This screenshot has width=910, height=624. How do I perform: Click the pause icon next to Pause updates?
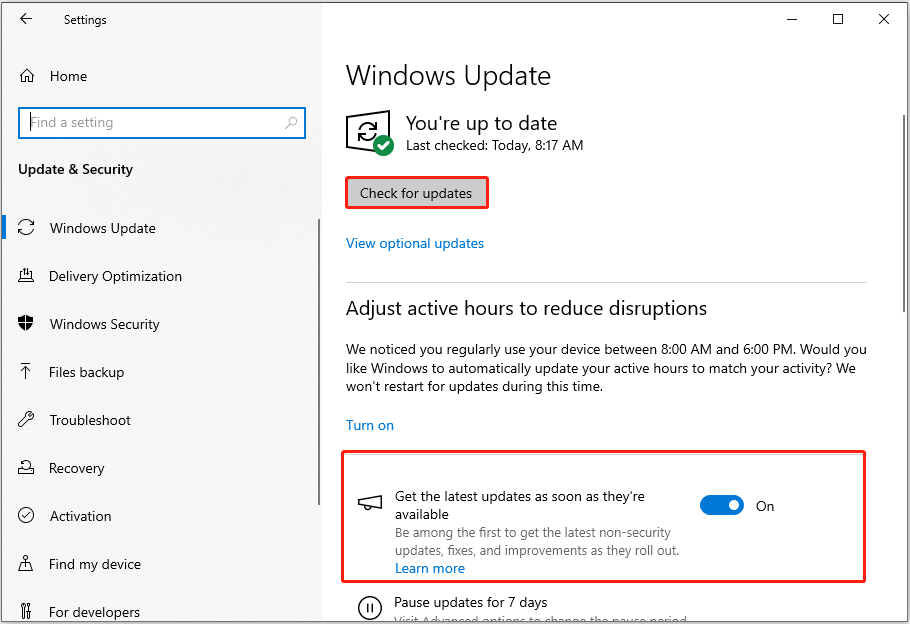pyautogui.click(x=369, y=607)
